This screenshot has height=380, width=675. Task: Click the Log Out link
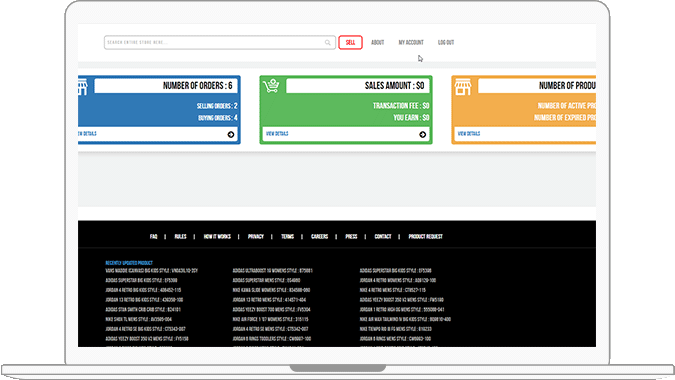tap(446, 43)
